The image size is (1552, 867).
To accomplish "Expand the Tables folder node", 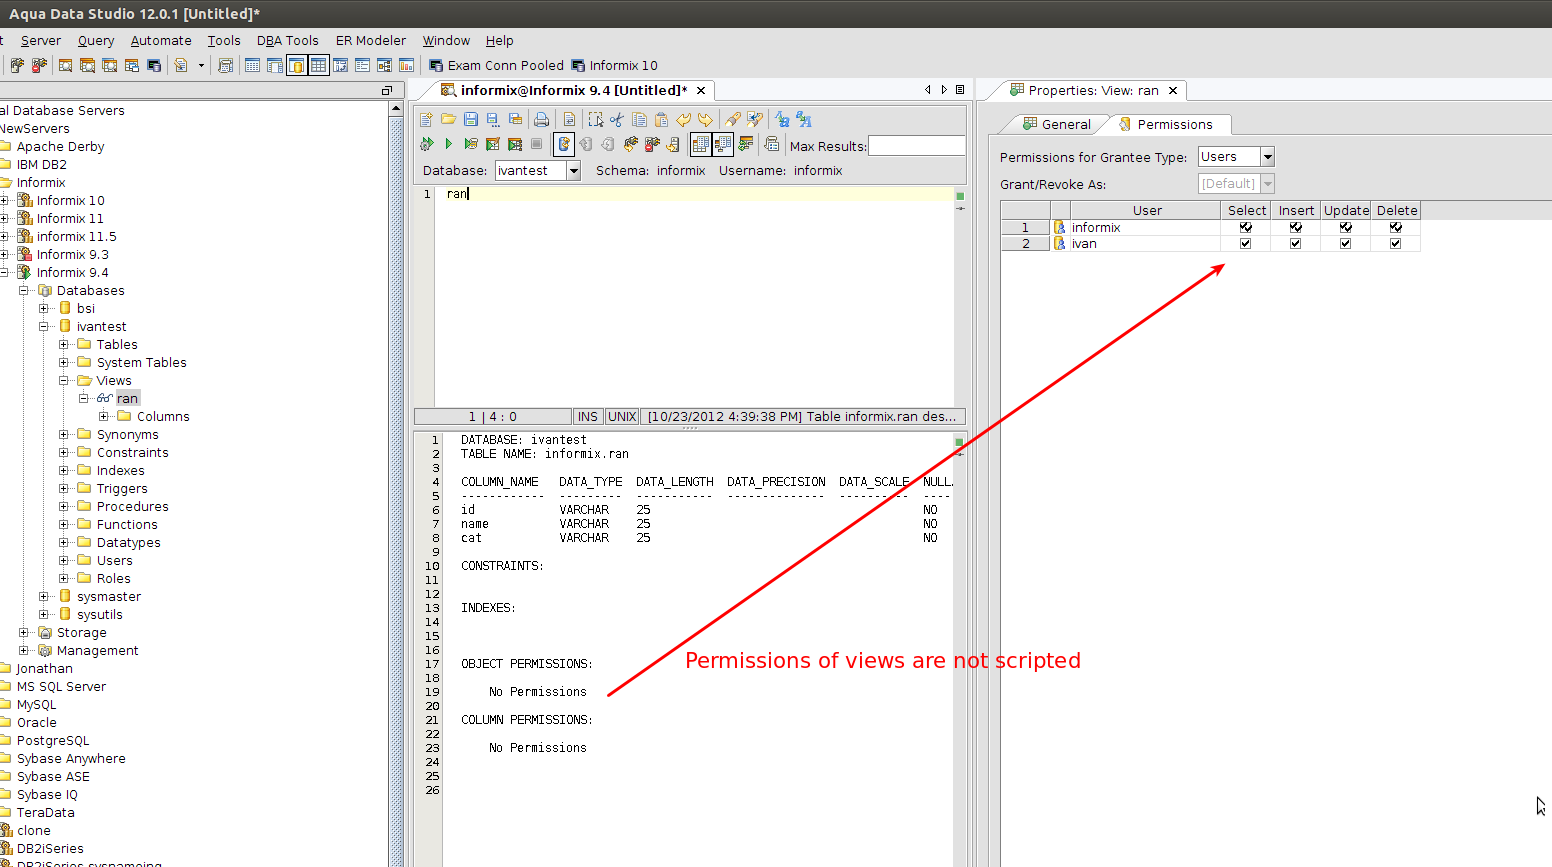I will (x=64, y=344).
